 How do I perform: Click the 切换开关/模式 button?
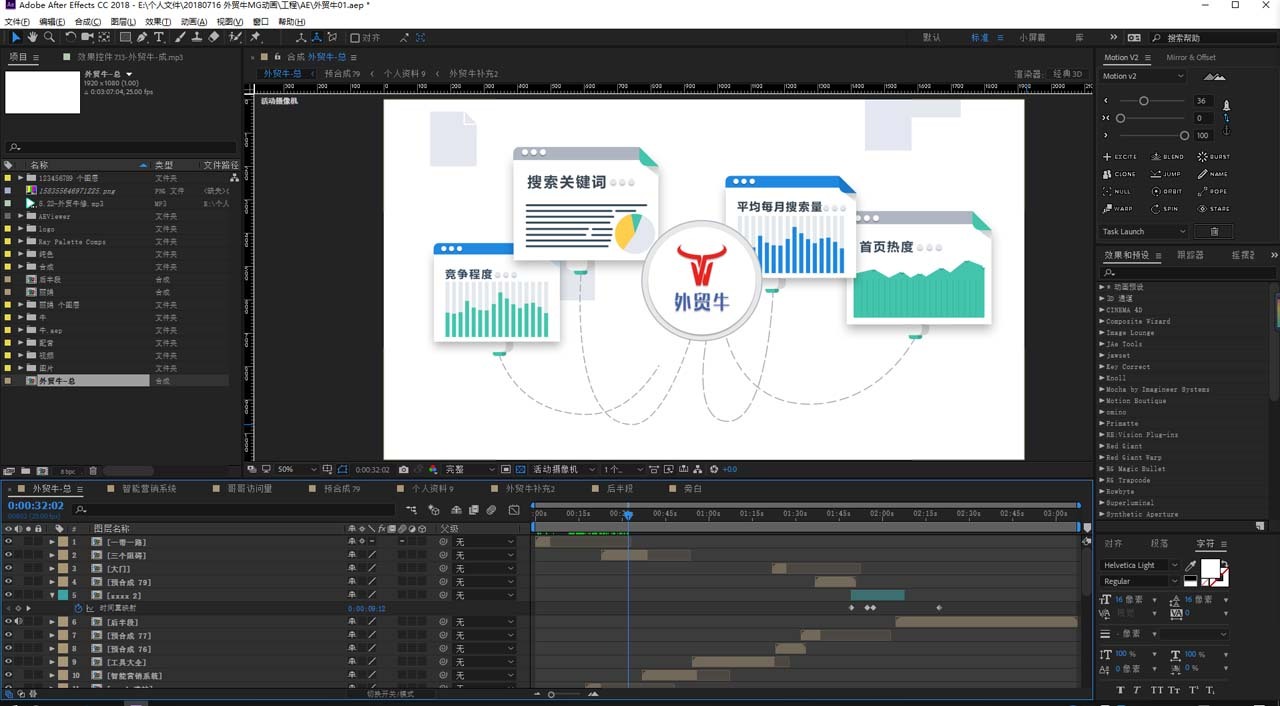pyautogui.click(x=390, y=693)
